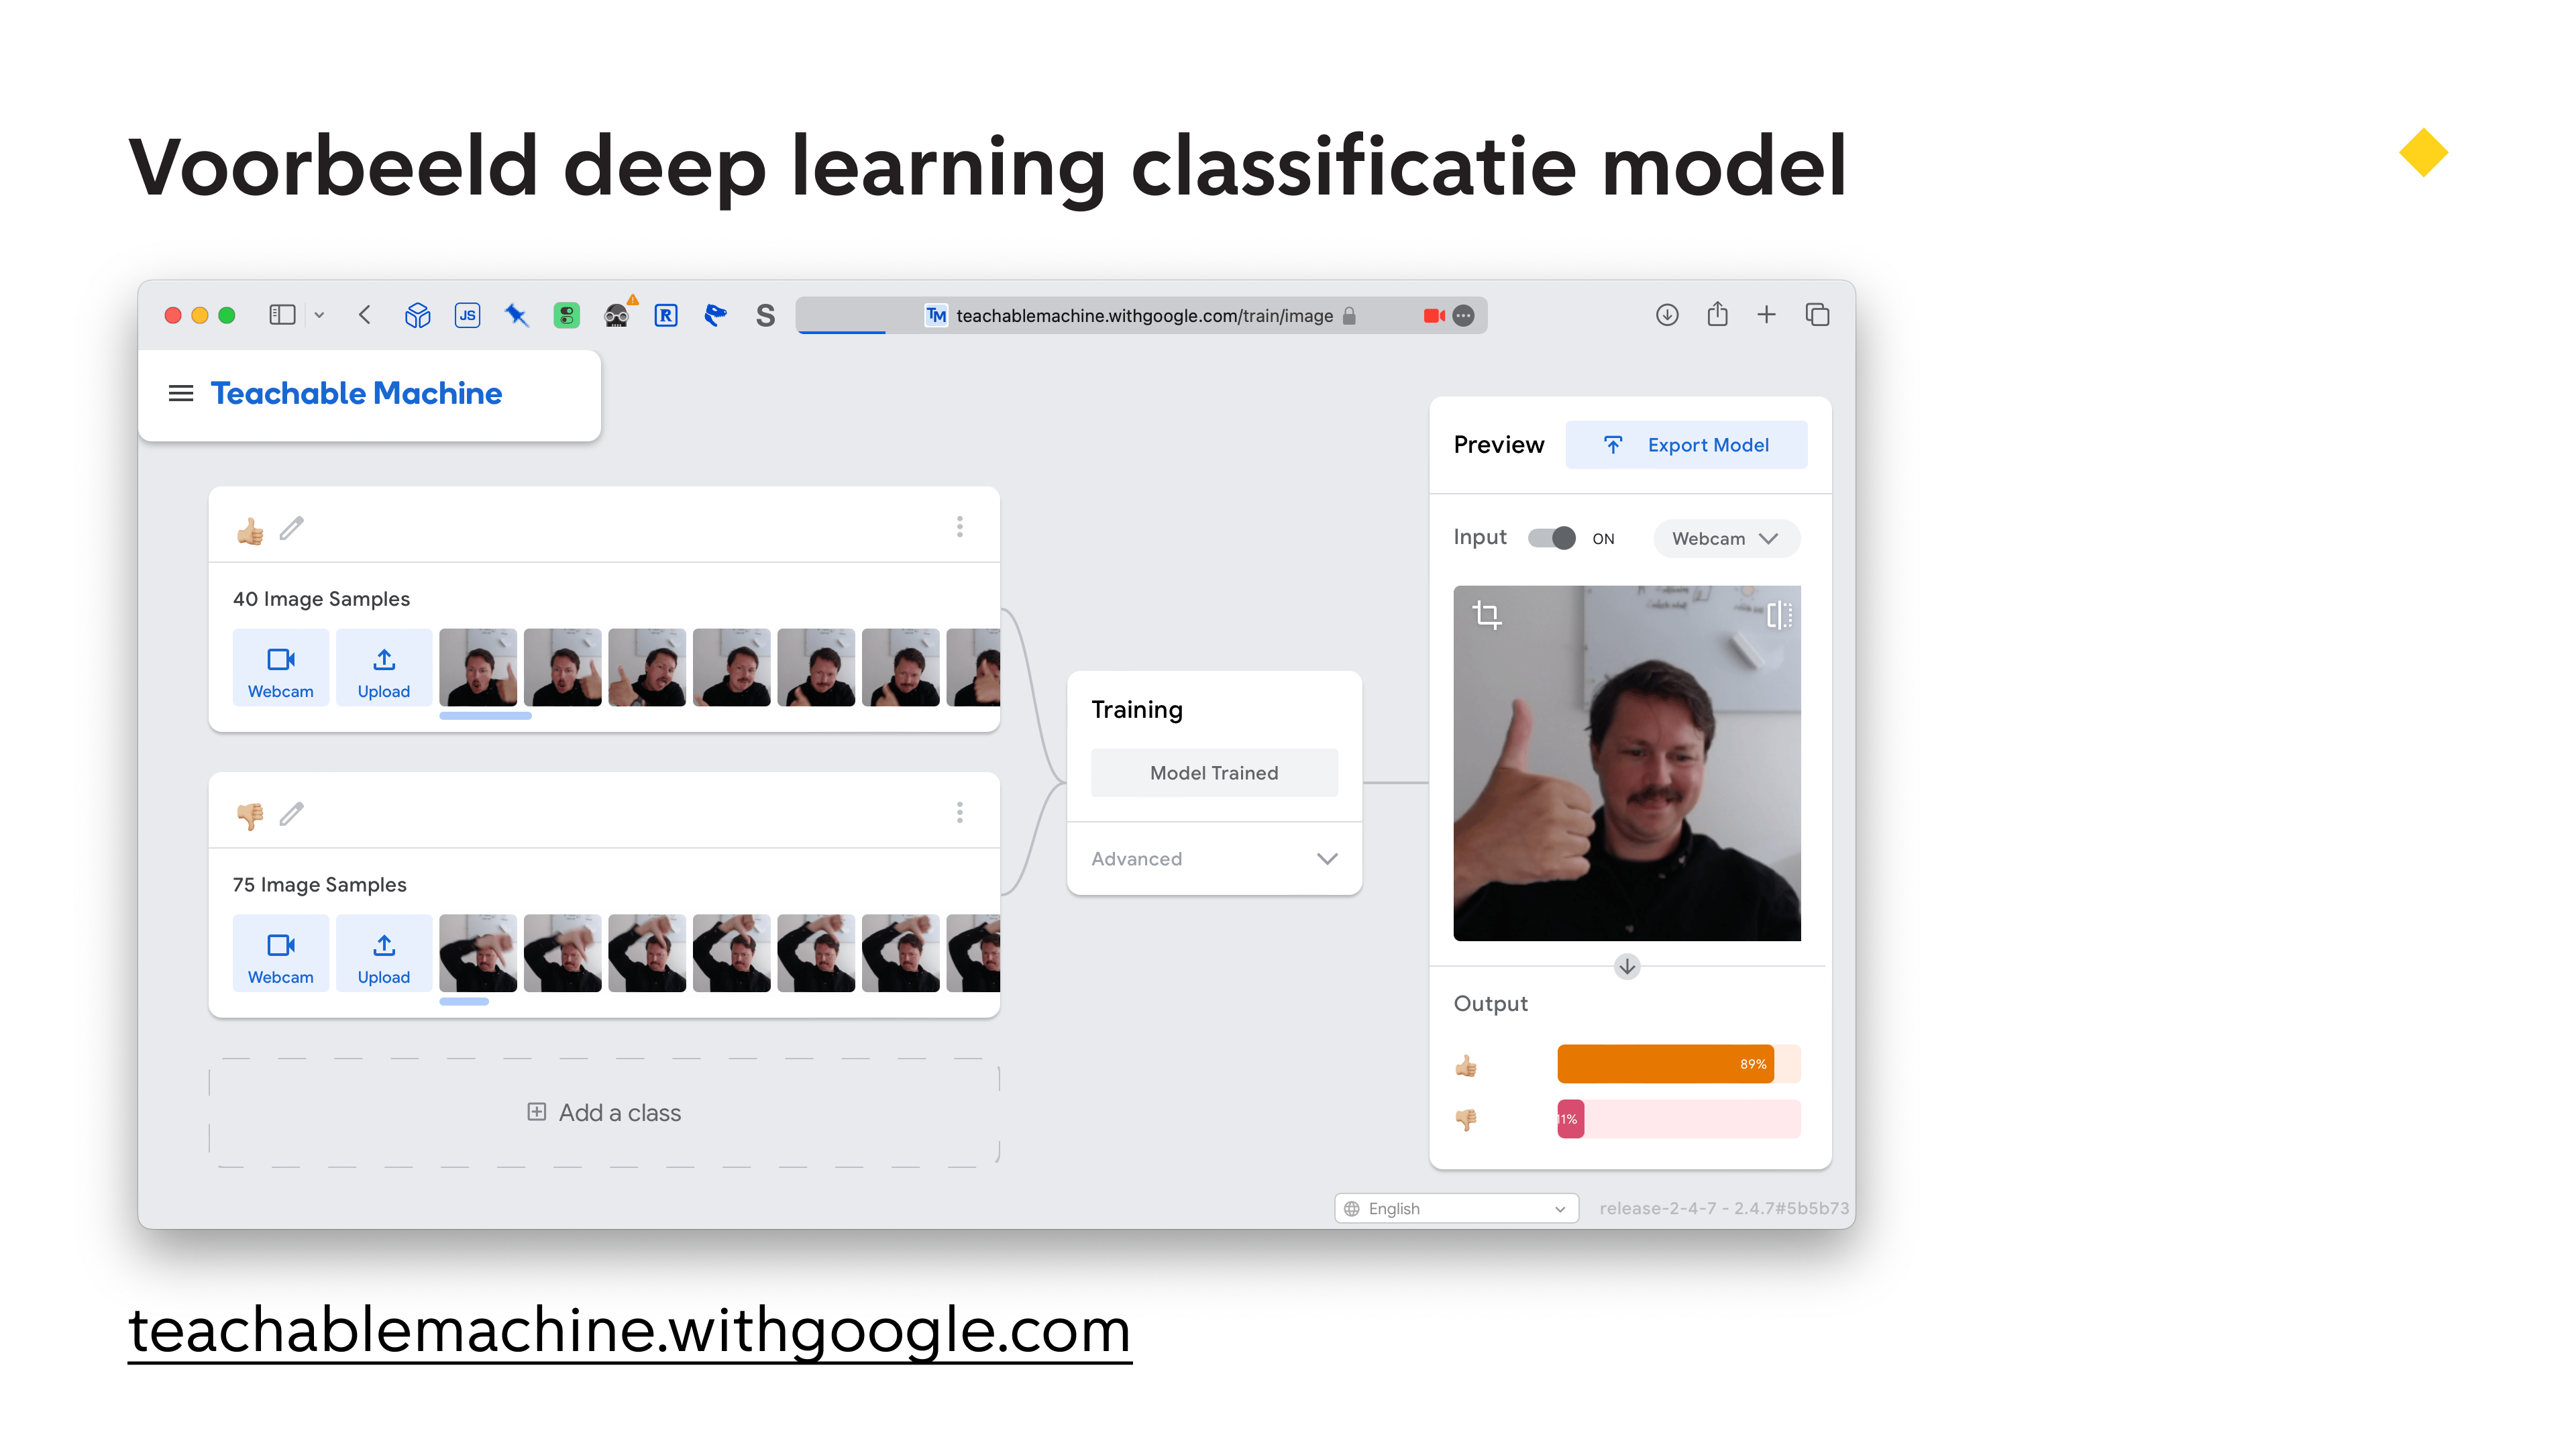Expand the Advanced training options

[1214, 859]
